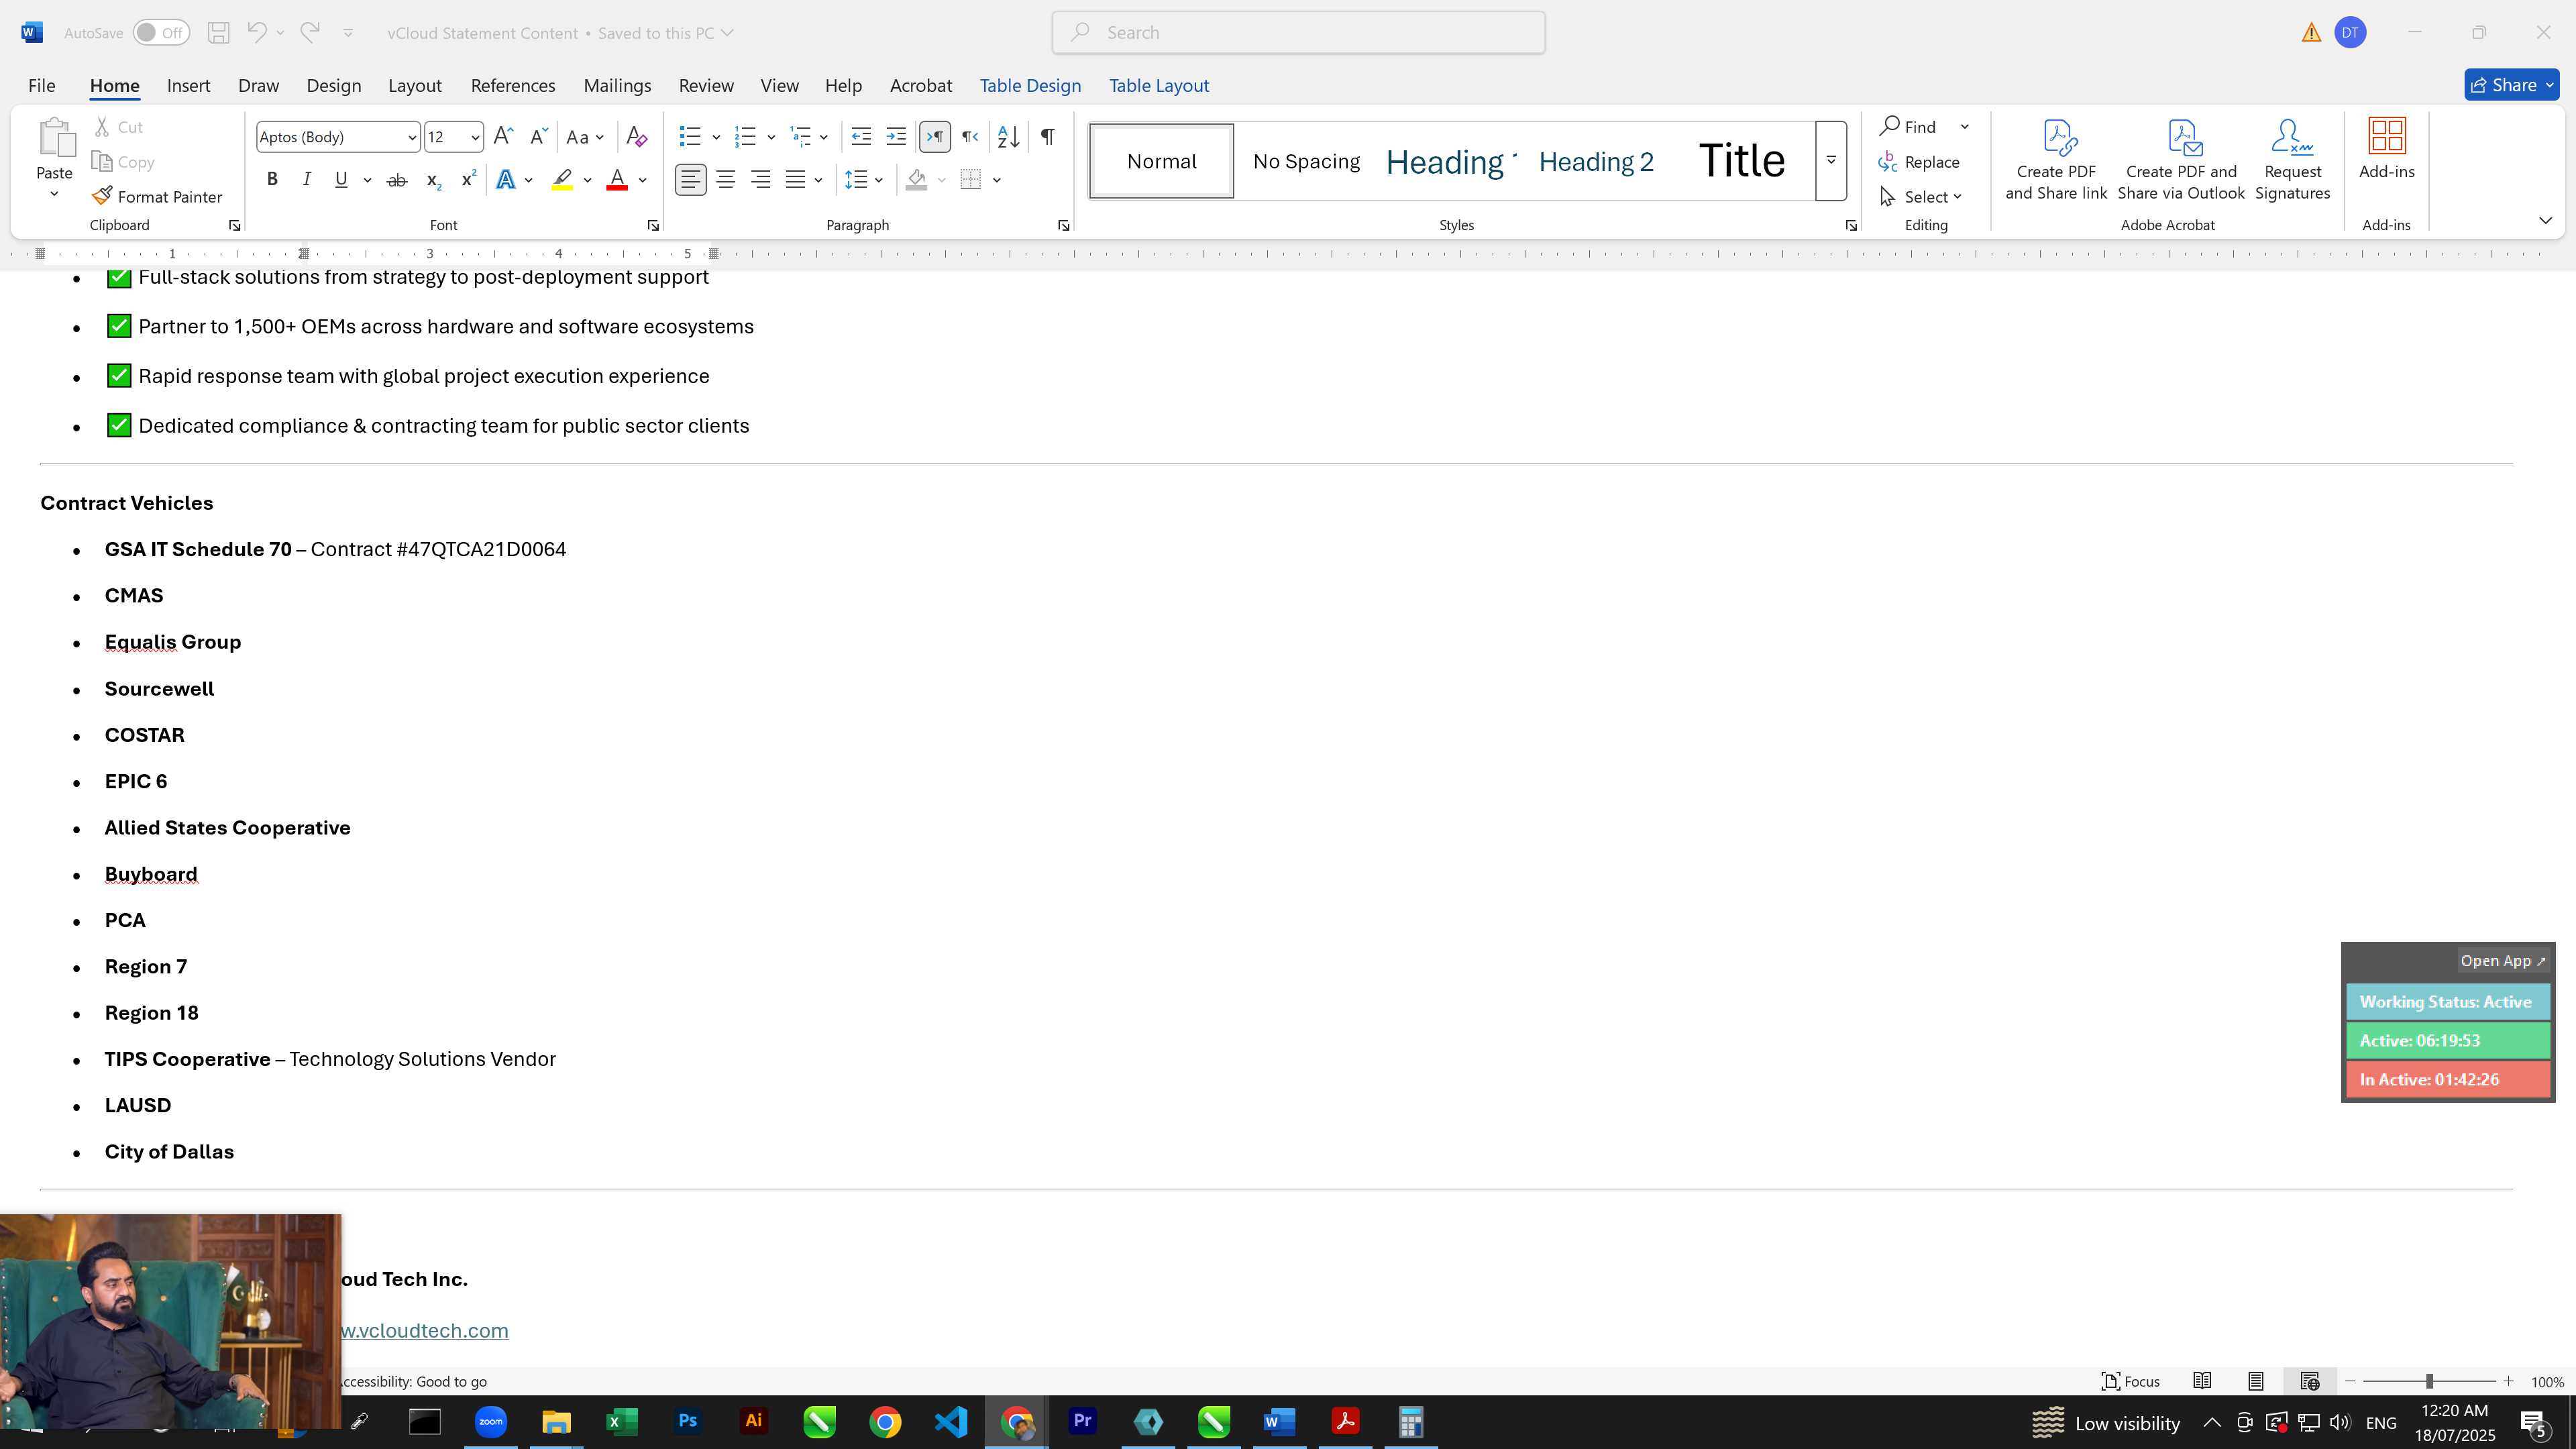Open the Change Case dropdown
The image size is (2576, 1449).
585,137
